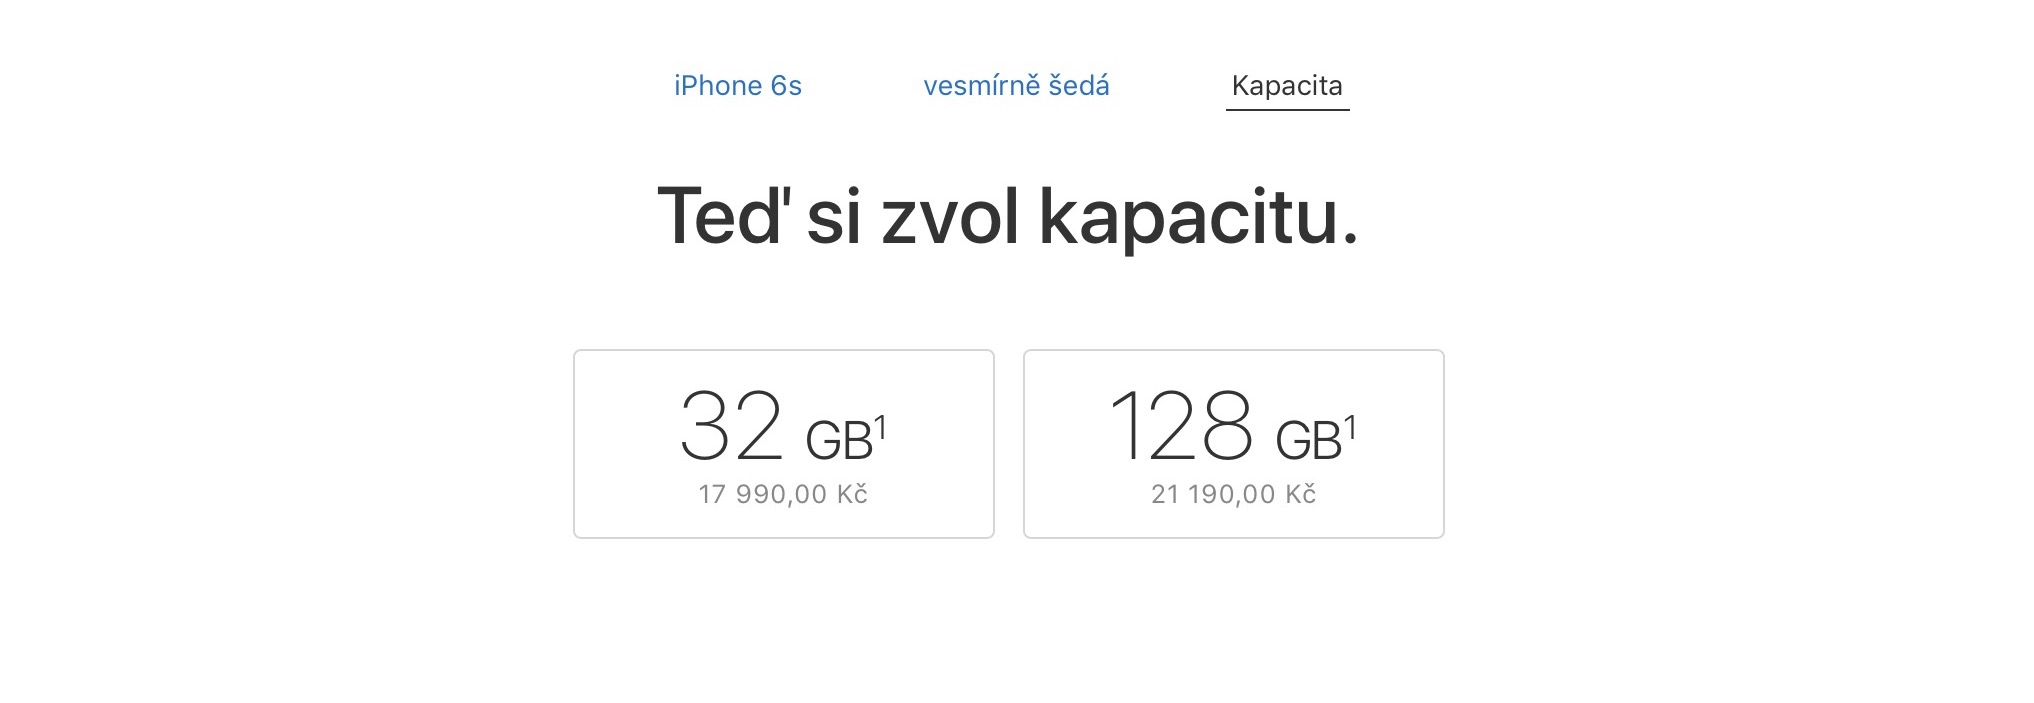Return to the vesmírně šedá color step
The width and height of the screenshot is (2034, 703).
pos(1016,86)
